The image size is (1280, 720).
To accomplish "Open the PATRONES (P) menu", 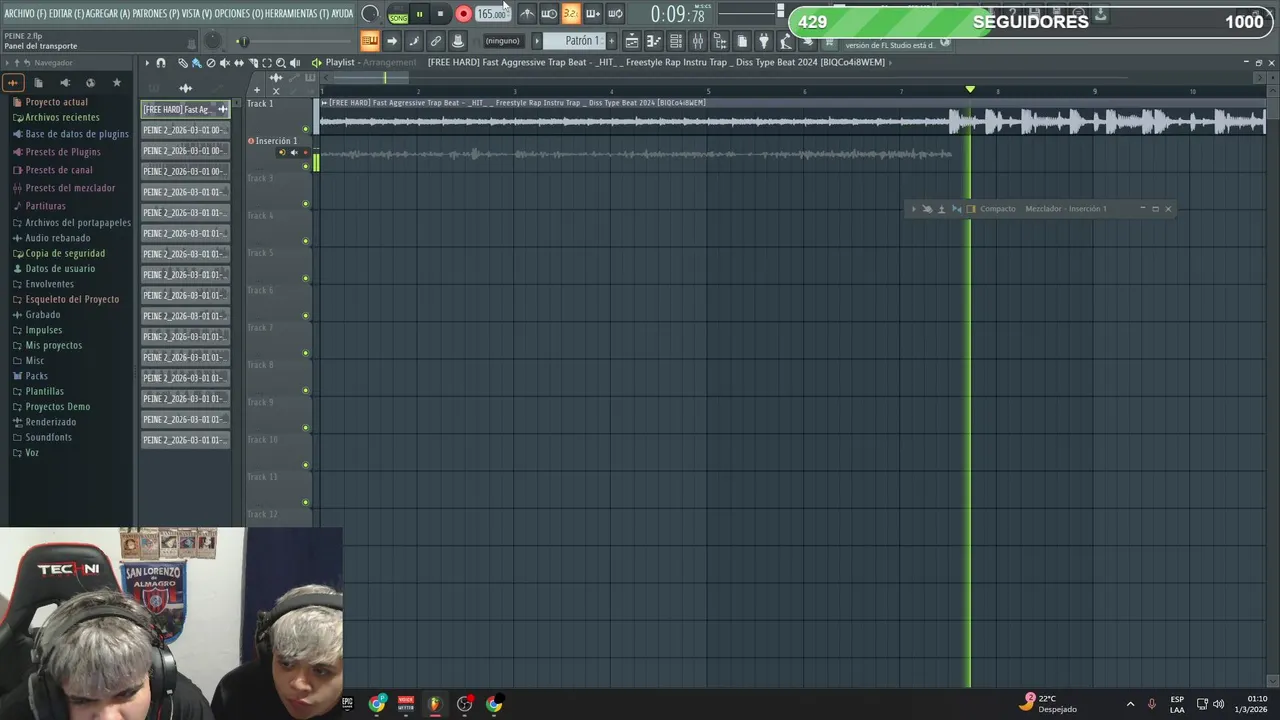I will (156, 14).
